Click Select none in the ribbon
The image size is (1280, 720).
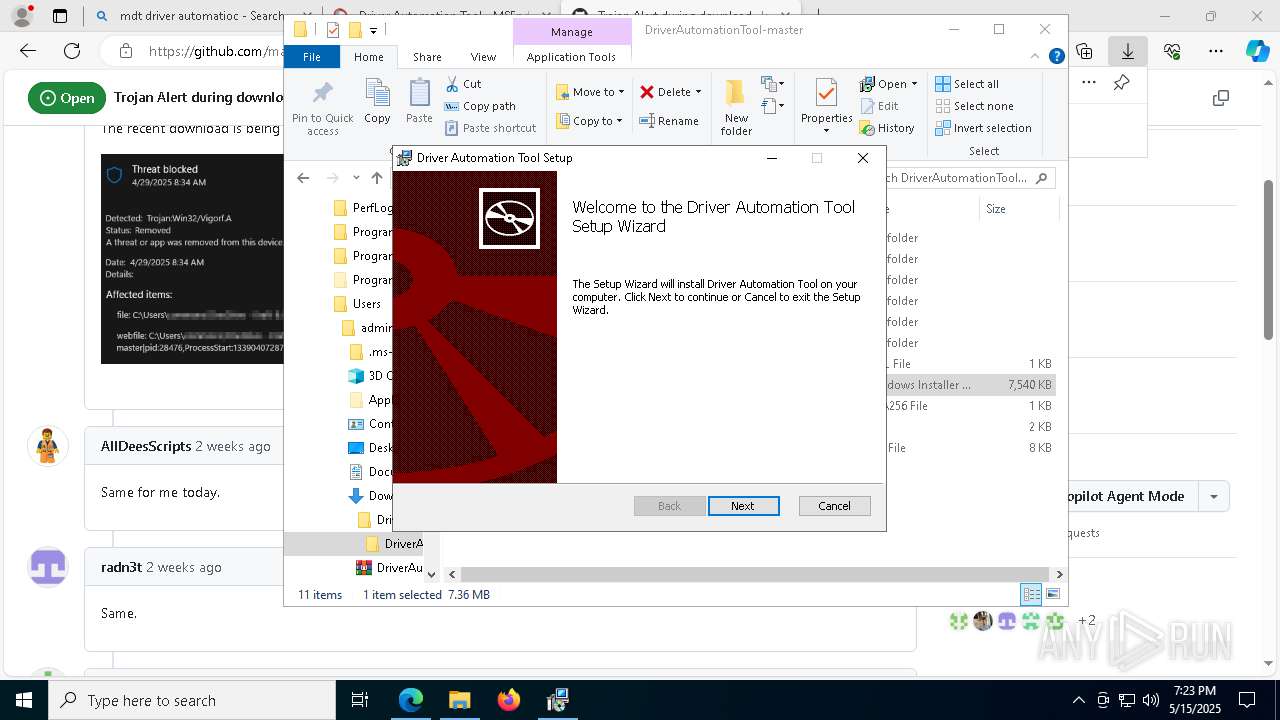click(x=974, y=106)
